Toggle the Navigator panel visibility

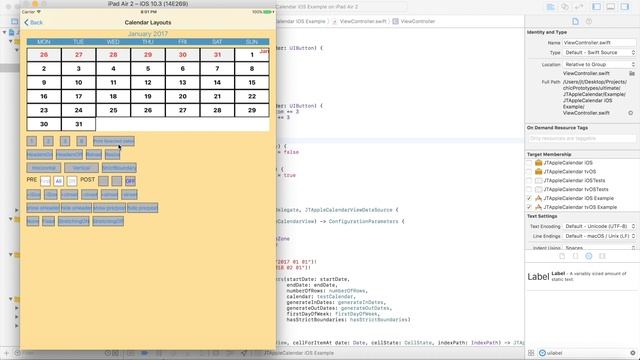pyautogui.click(x=596, y=7)
